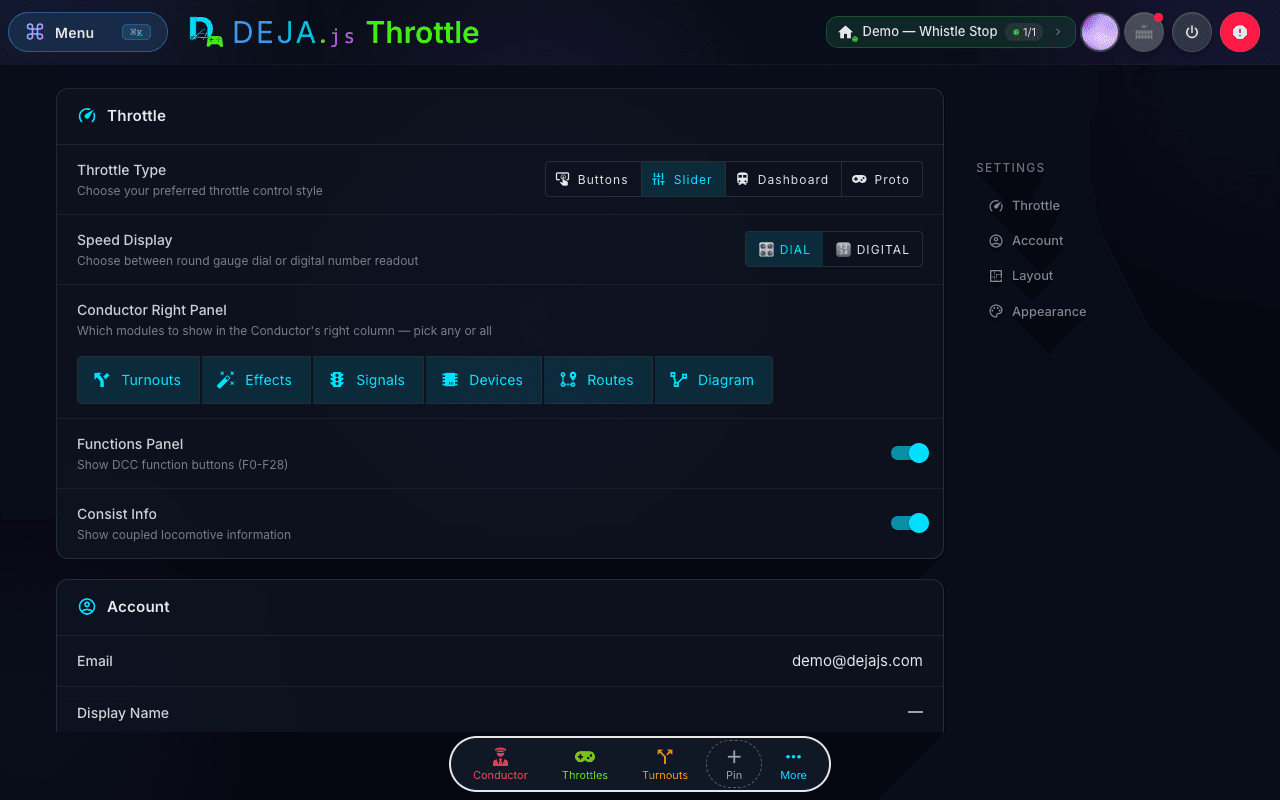This screenshot has height=800, width=1280.
Task: Click the demo@dejajs.com email value
Action: point(857,661)
